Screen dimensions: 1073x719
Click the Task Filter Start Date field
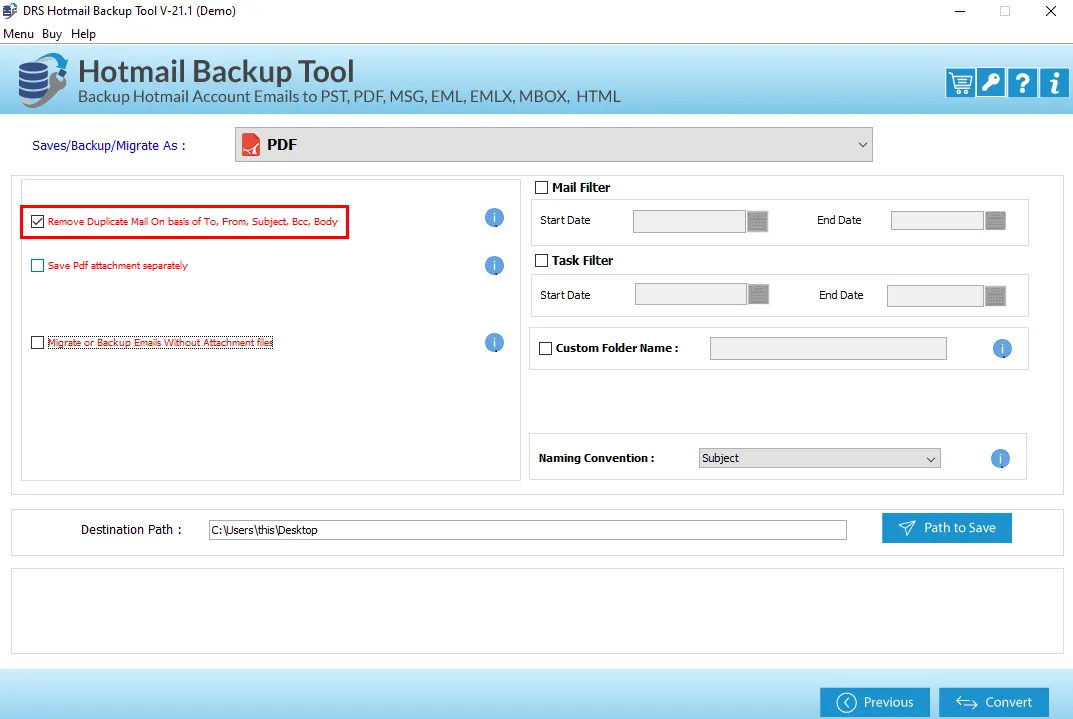(x=690, y=294)
